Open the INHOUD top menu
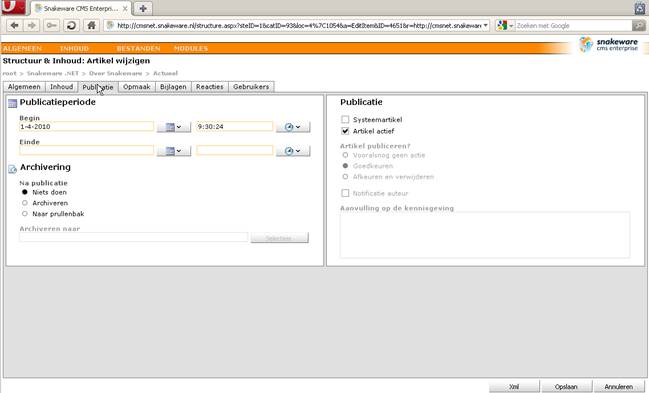 pos(74,48)
